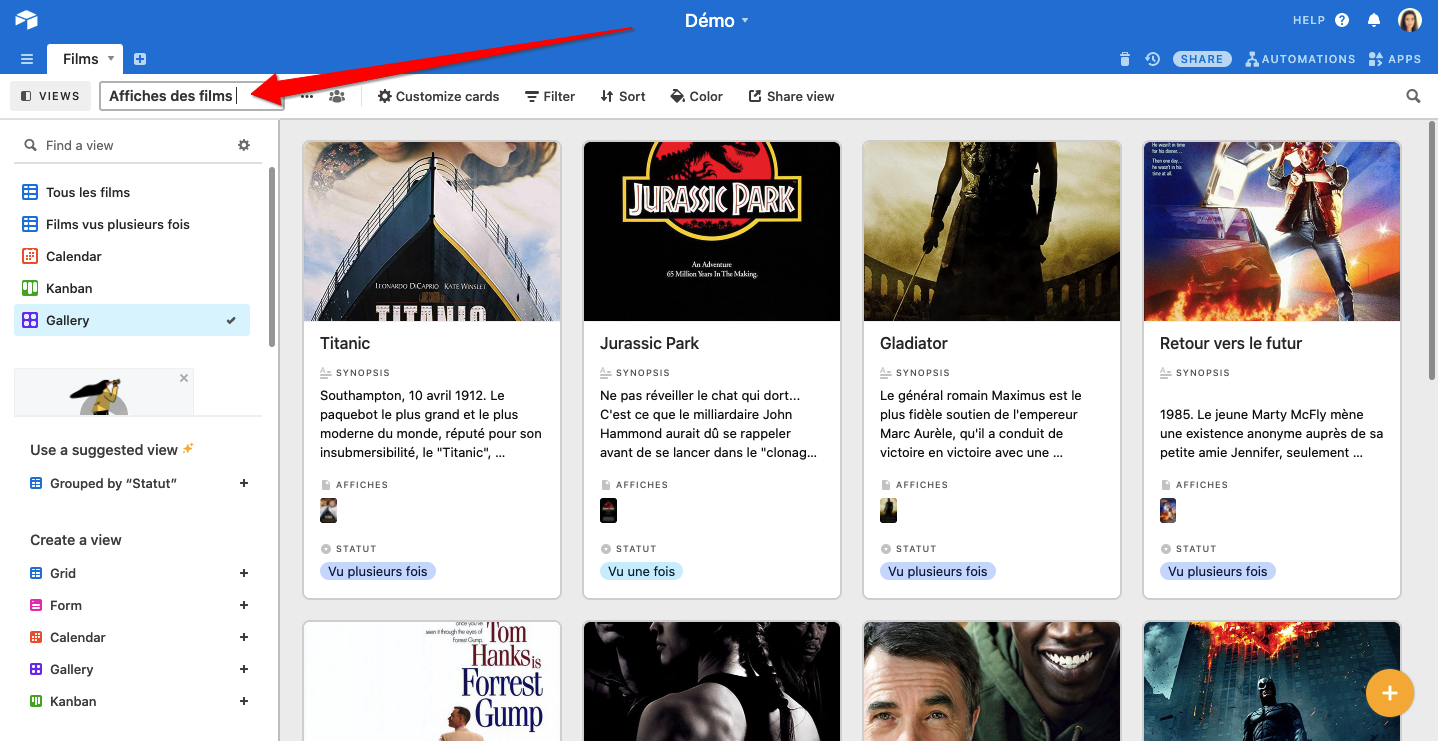Click 'Vu plusieurs fois' status on Titanic

coord(378,572)
